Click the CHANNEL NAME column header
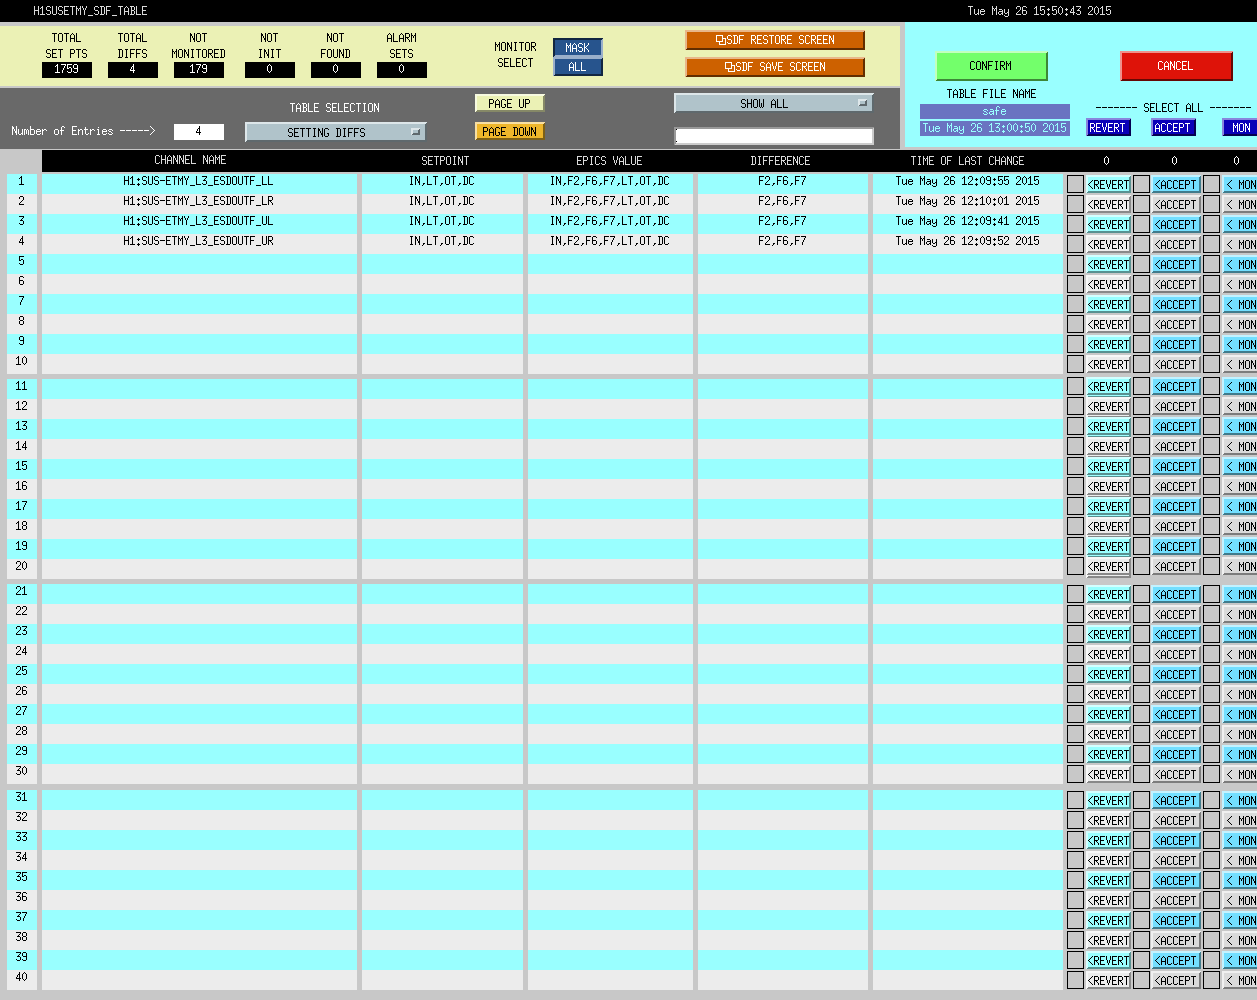The image size is (1257, 1000). pyautogui.click(x=190, y=160)
